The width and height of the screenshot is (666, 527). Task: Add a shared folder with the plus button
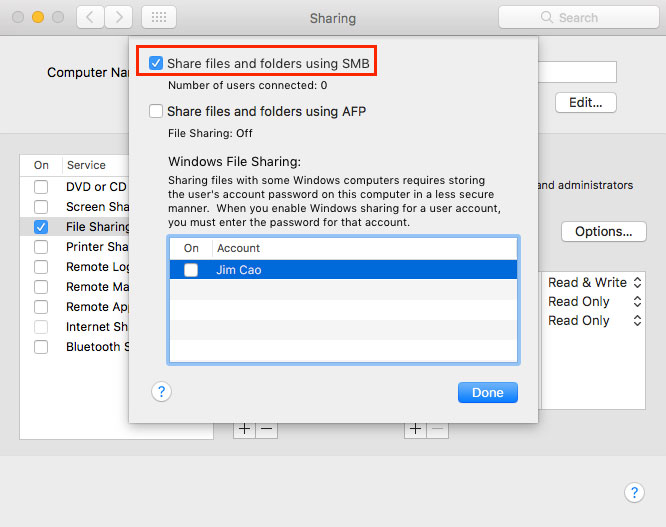pyautogui.click(x=244, y=429)
